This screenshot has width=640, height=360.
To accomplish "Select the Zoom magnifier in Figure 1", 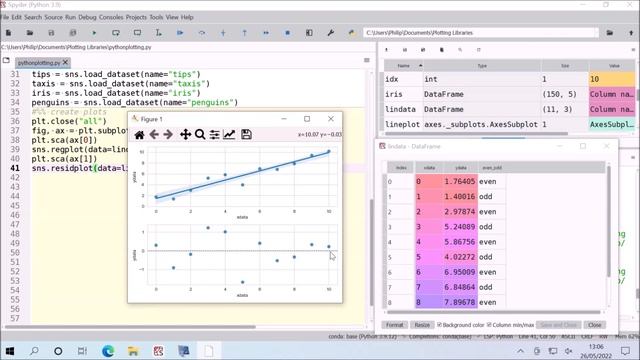I will pyautogui.click(x=200, y=135).
